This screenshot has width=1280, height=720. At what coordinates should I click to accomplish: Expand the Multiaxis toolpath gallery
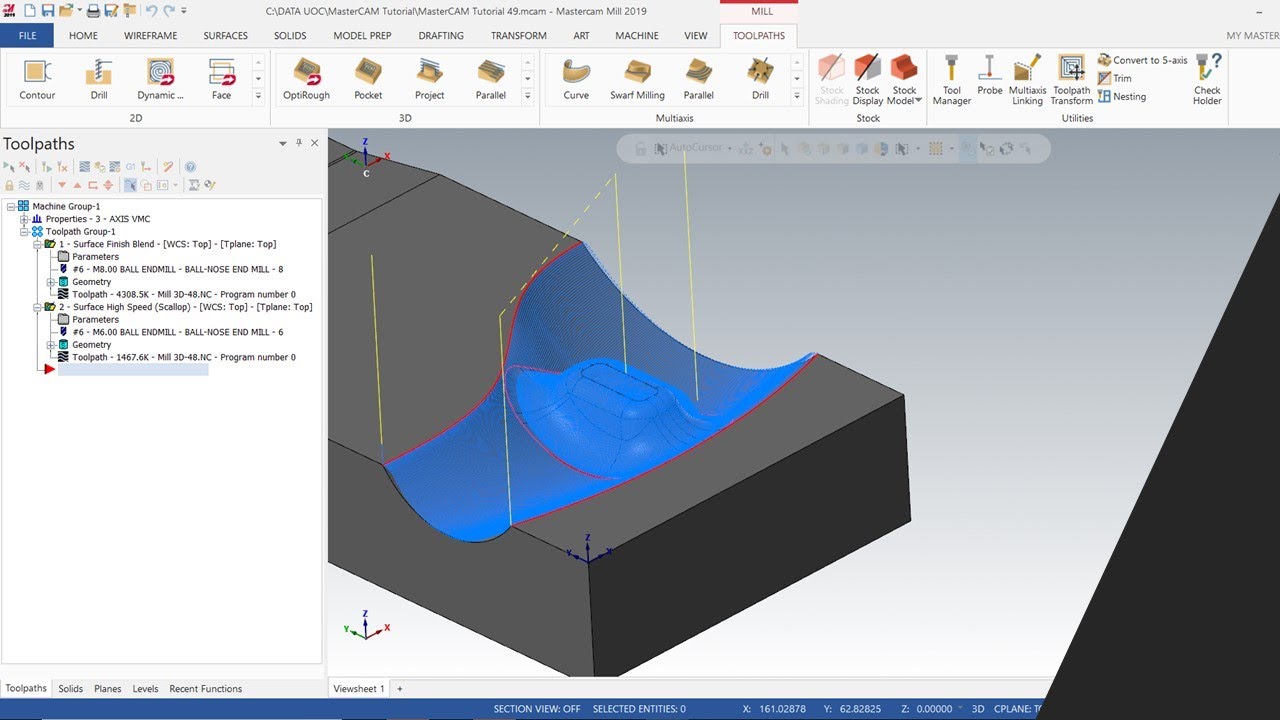(797, 96)
